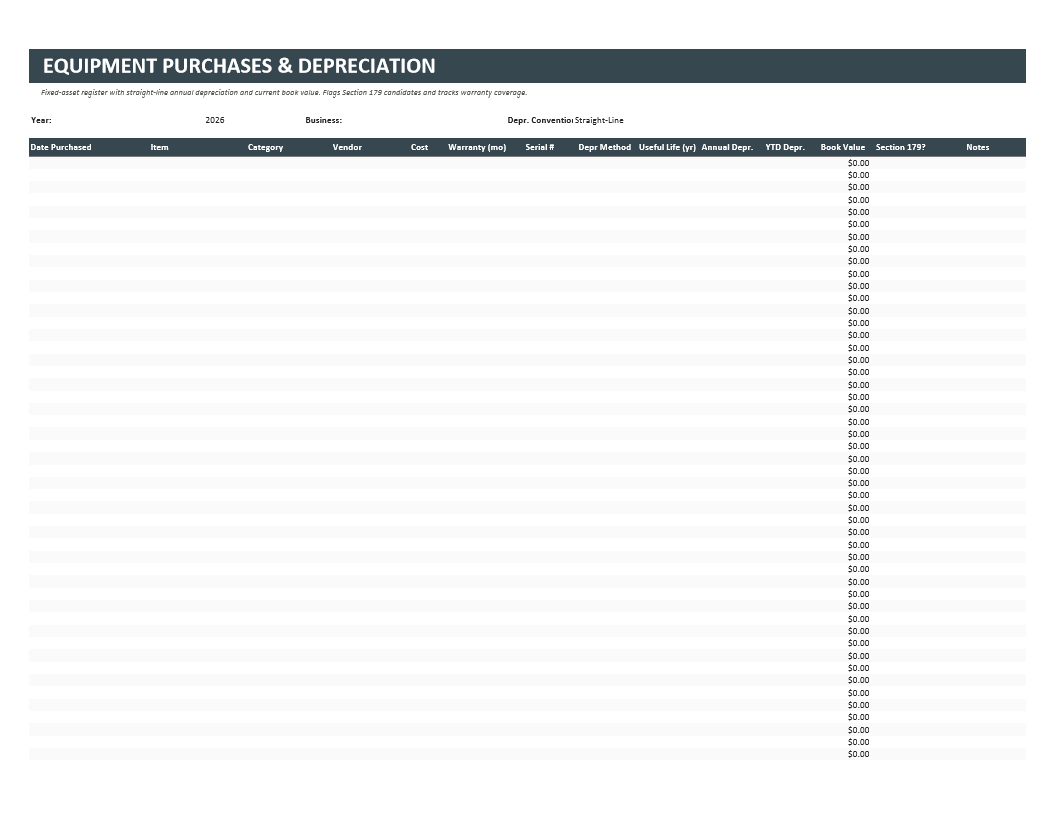Click the Item column header
This screenshot has height=816, width=1056.
coord(160,147)
